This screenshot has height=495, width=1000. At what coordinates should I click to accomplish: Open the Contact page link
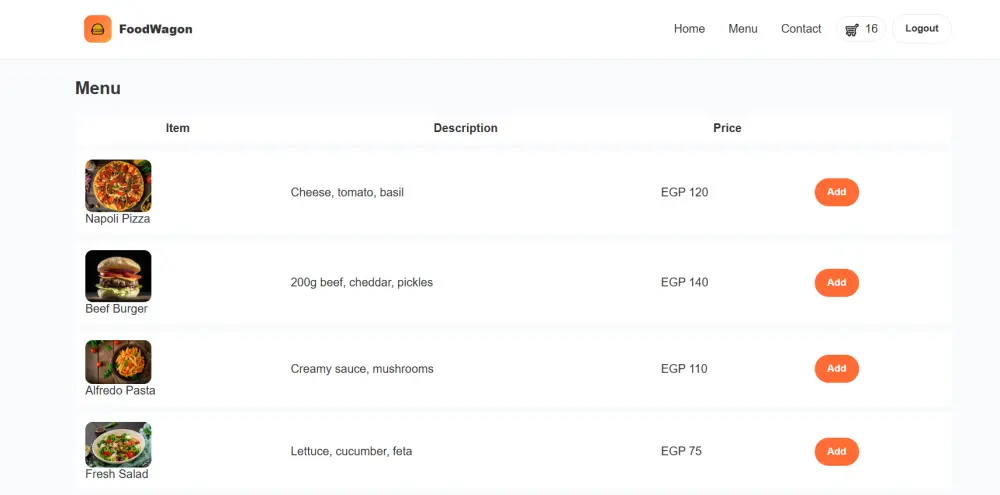tap(801, 29)
